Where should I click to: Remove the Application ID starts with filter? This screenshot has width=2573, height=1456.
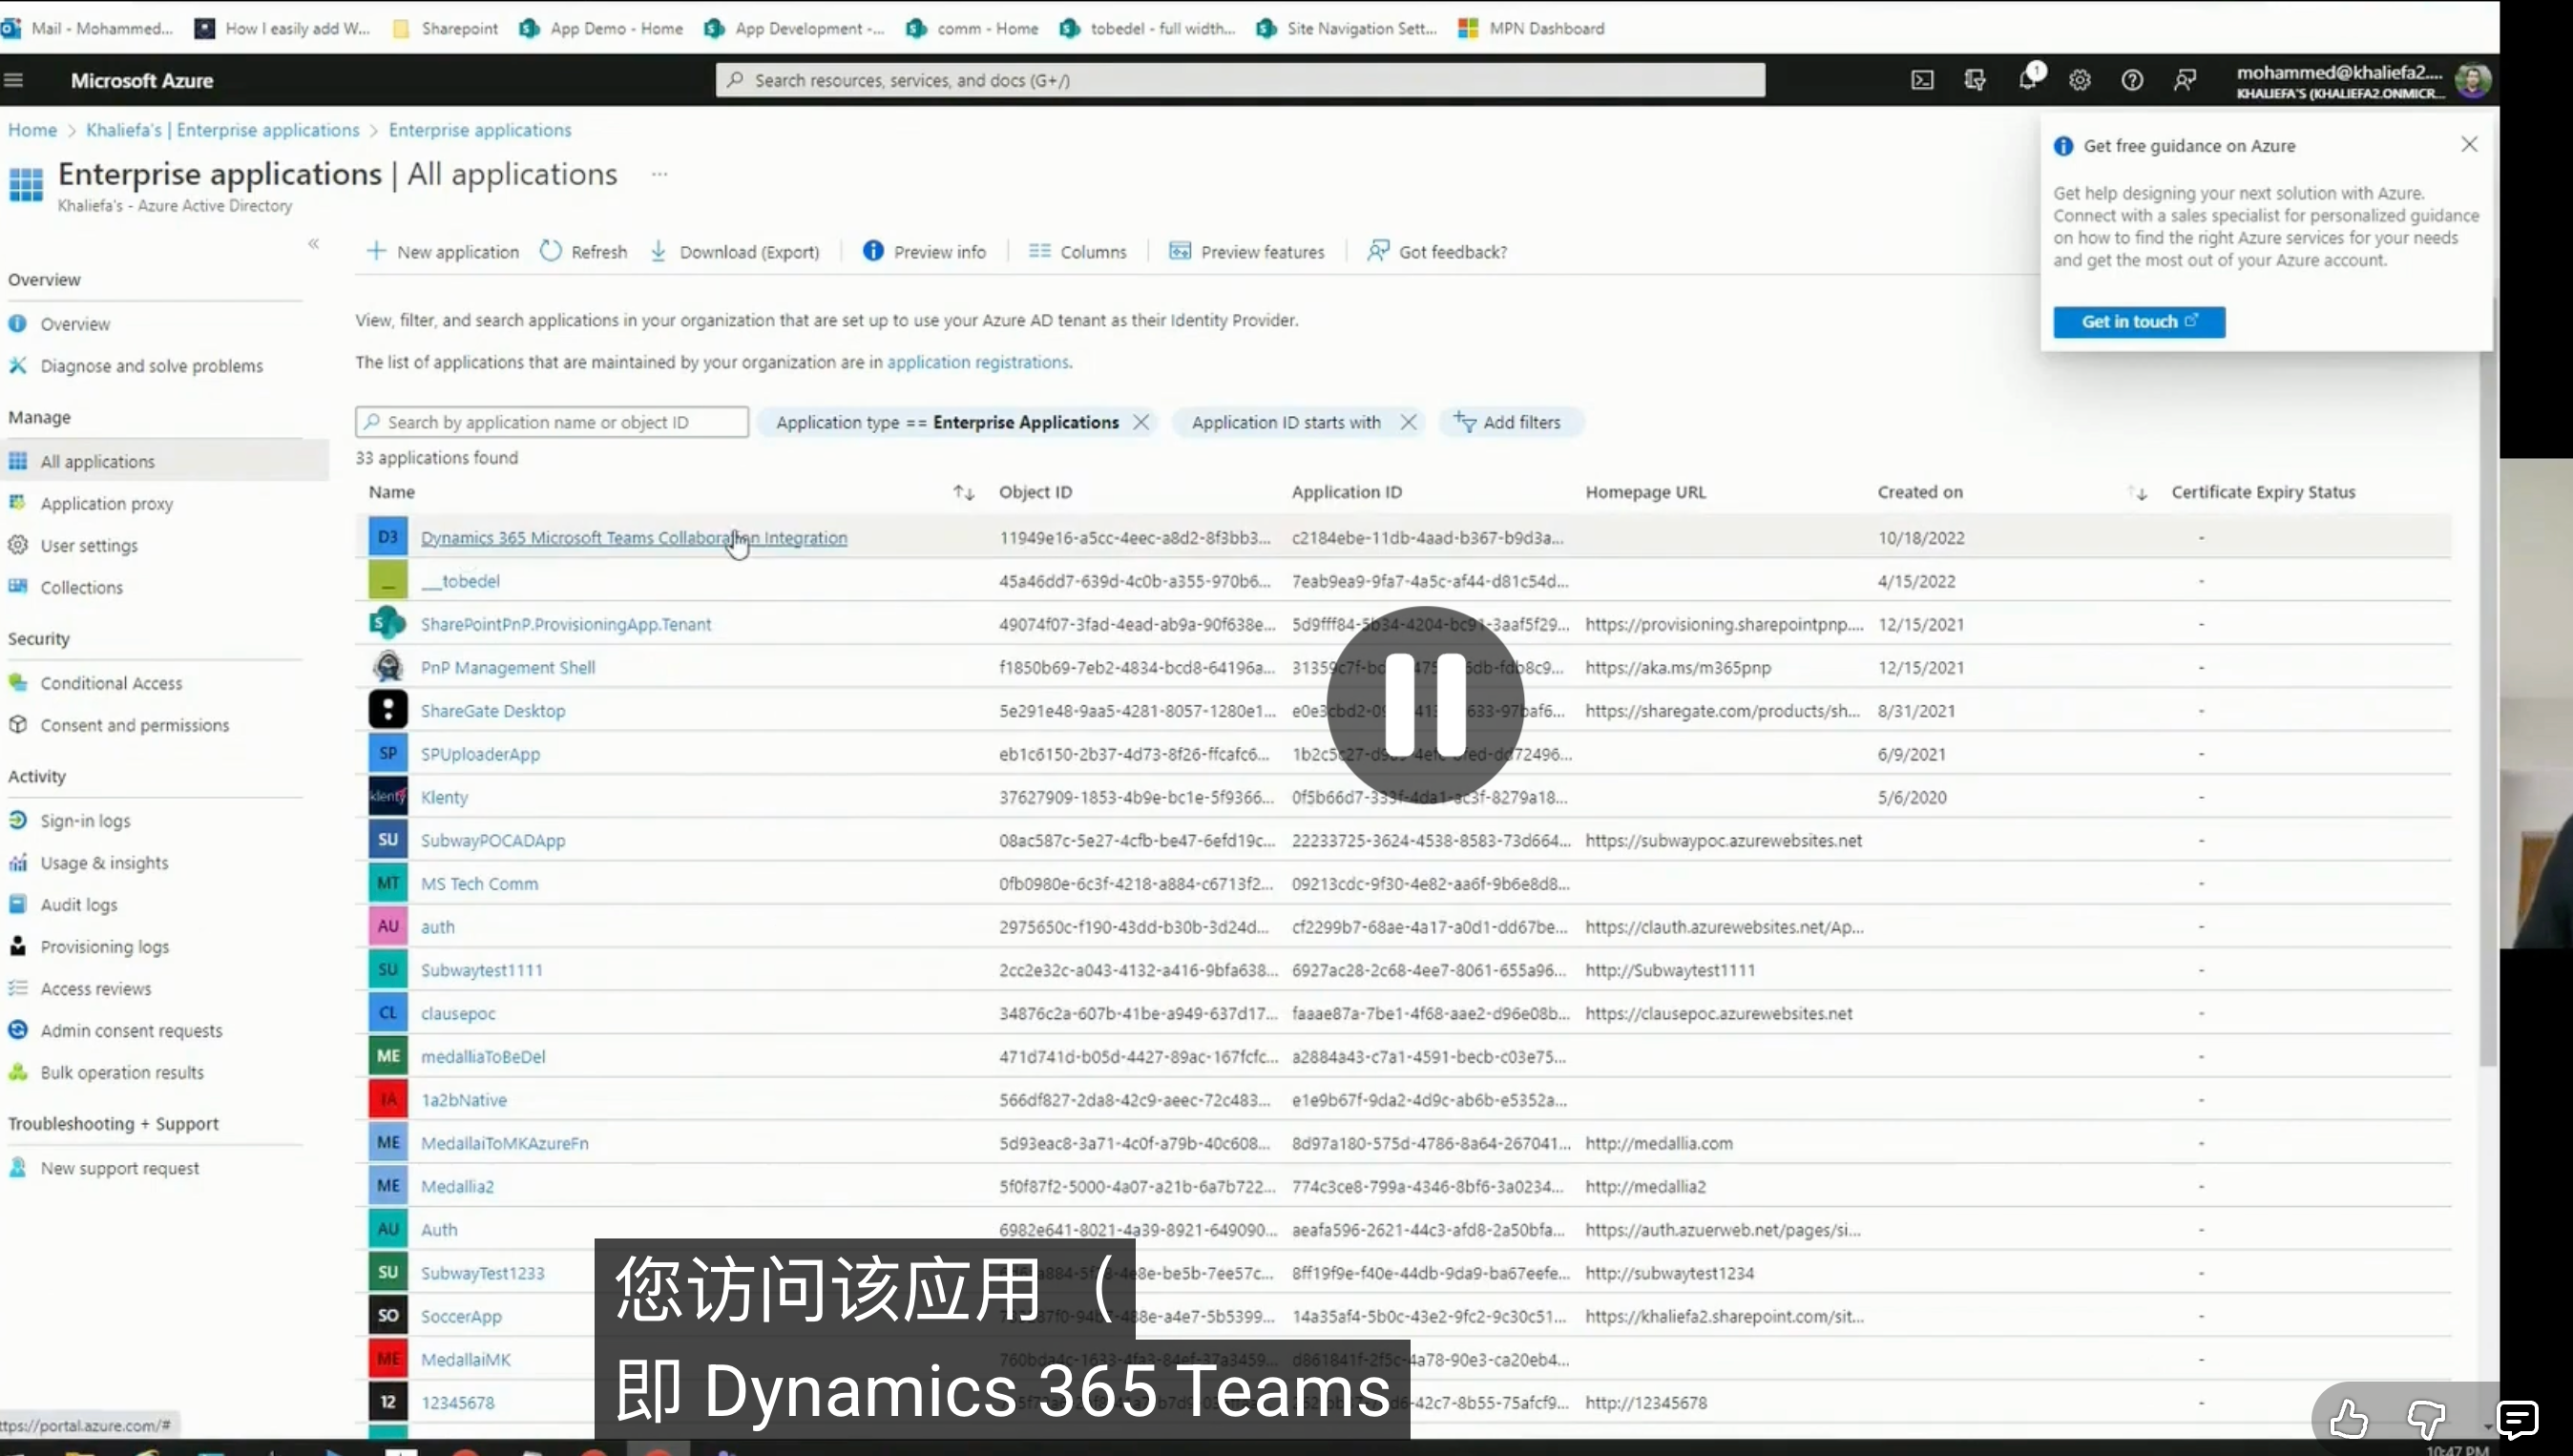[1408, 422]
